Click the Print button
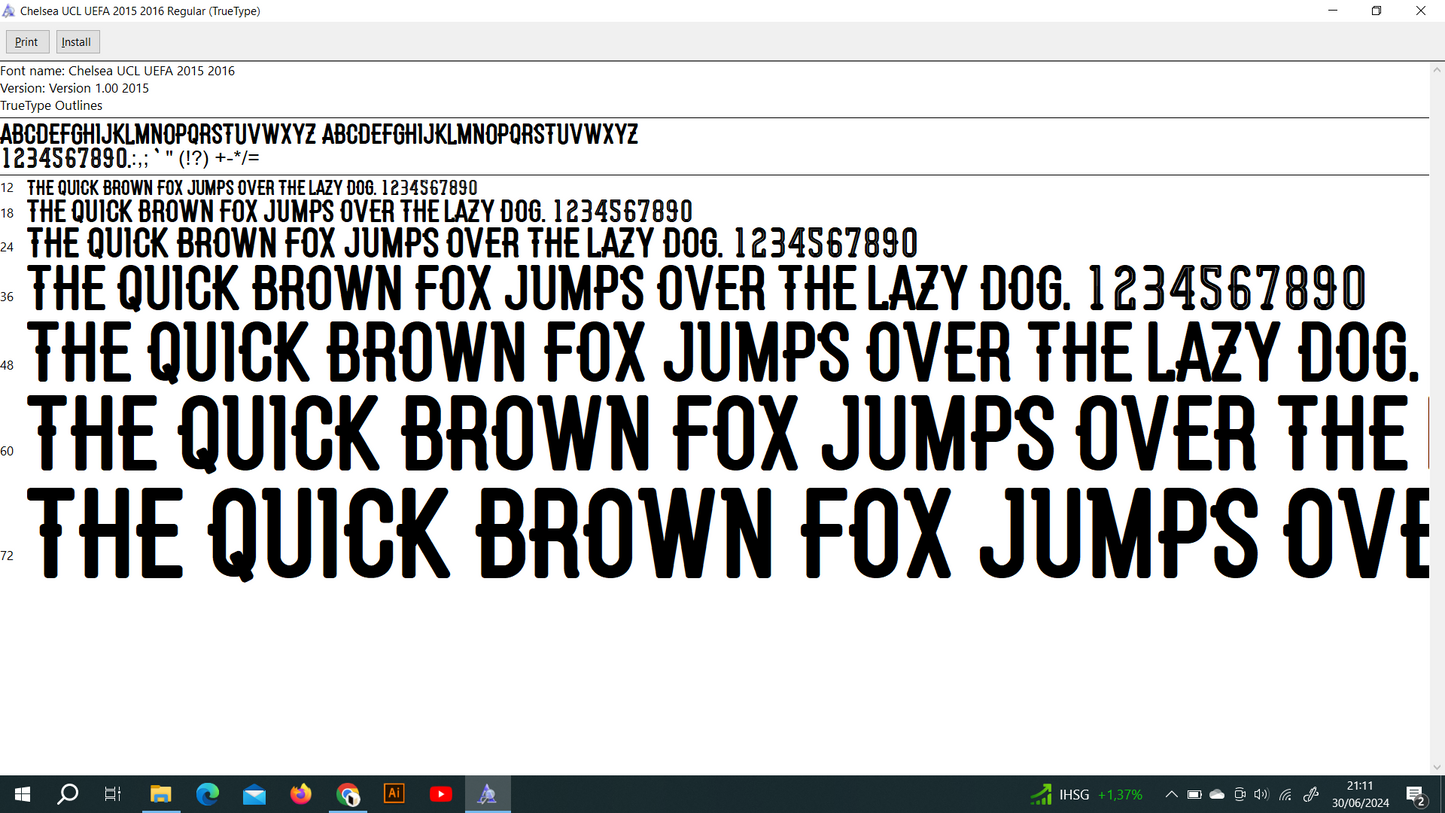1445x813 pixels. coord(27,42)
